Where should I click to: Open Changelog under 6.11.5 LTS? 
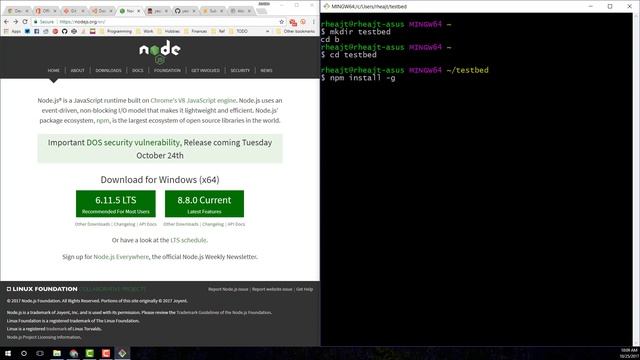124,224
